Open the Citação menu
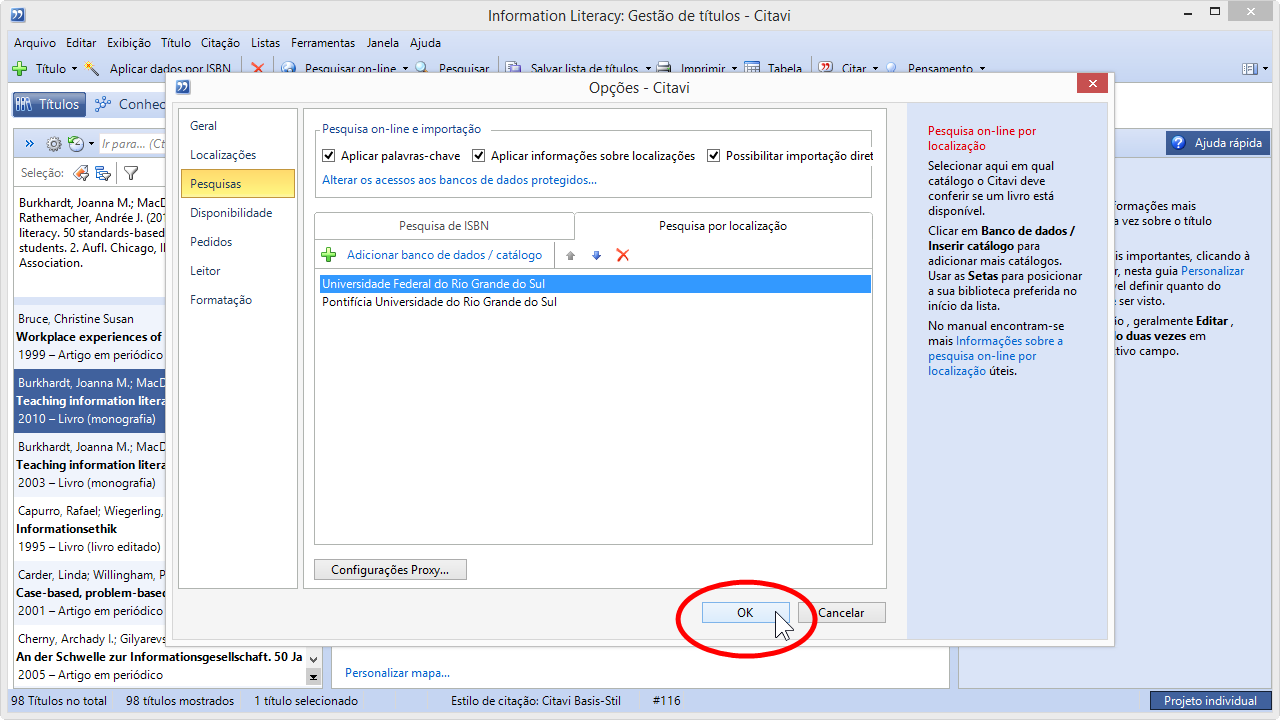This screenshot has height=720, width=1280. pos(220,43)
